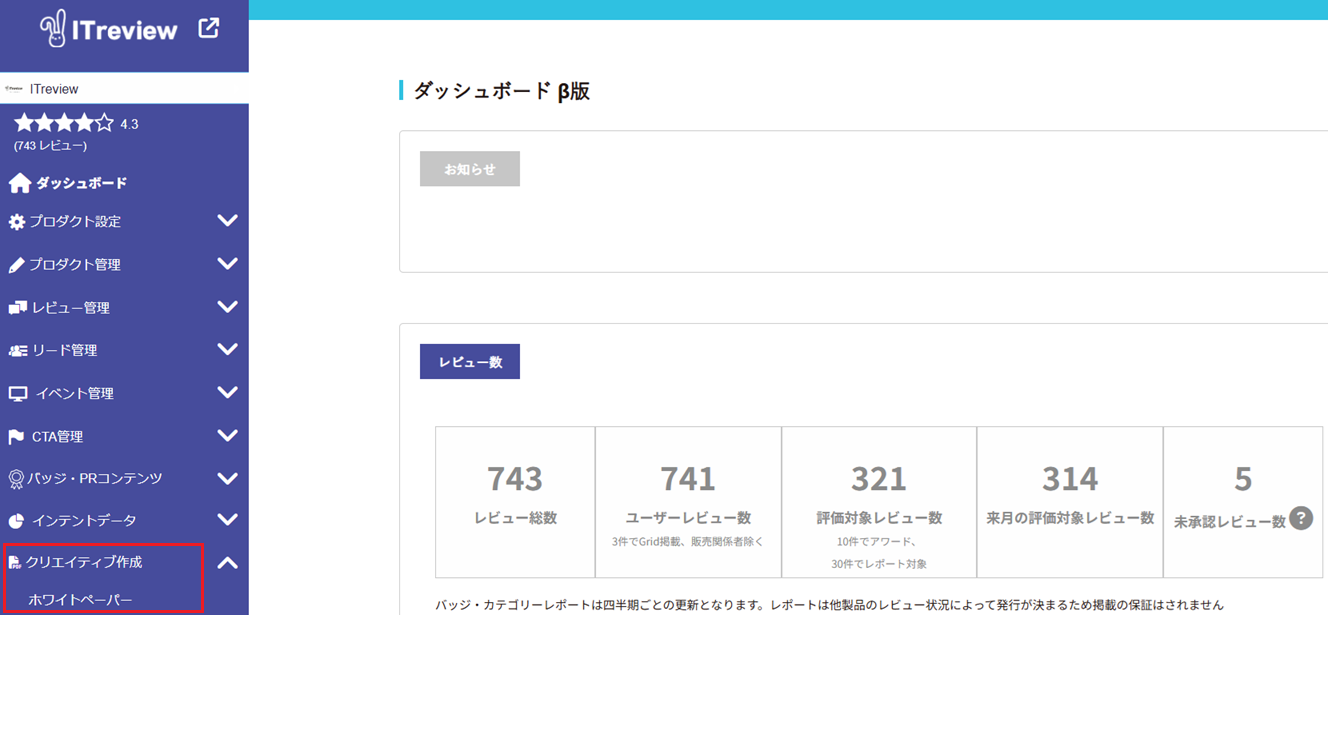The width and height of the screenshot is (1344, 733).
Task: Click the pie chart icon for インテントデータ
Action: pyautogui.click(x=16, y=521)
